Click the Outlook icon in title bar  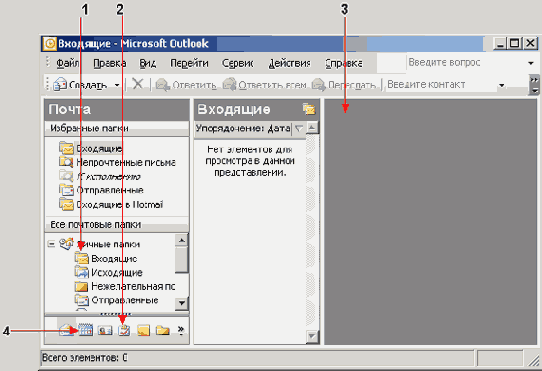click(50, 44)
